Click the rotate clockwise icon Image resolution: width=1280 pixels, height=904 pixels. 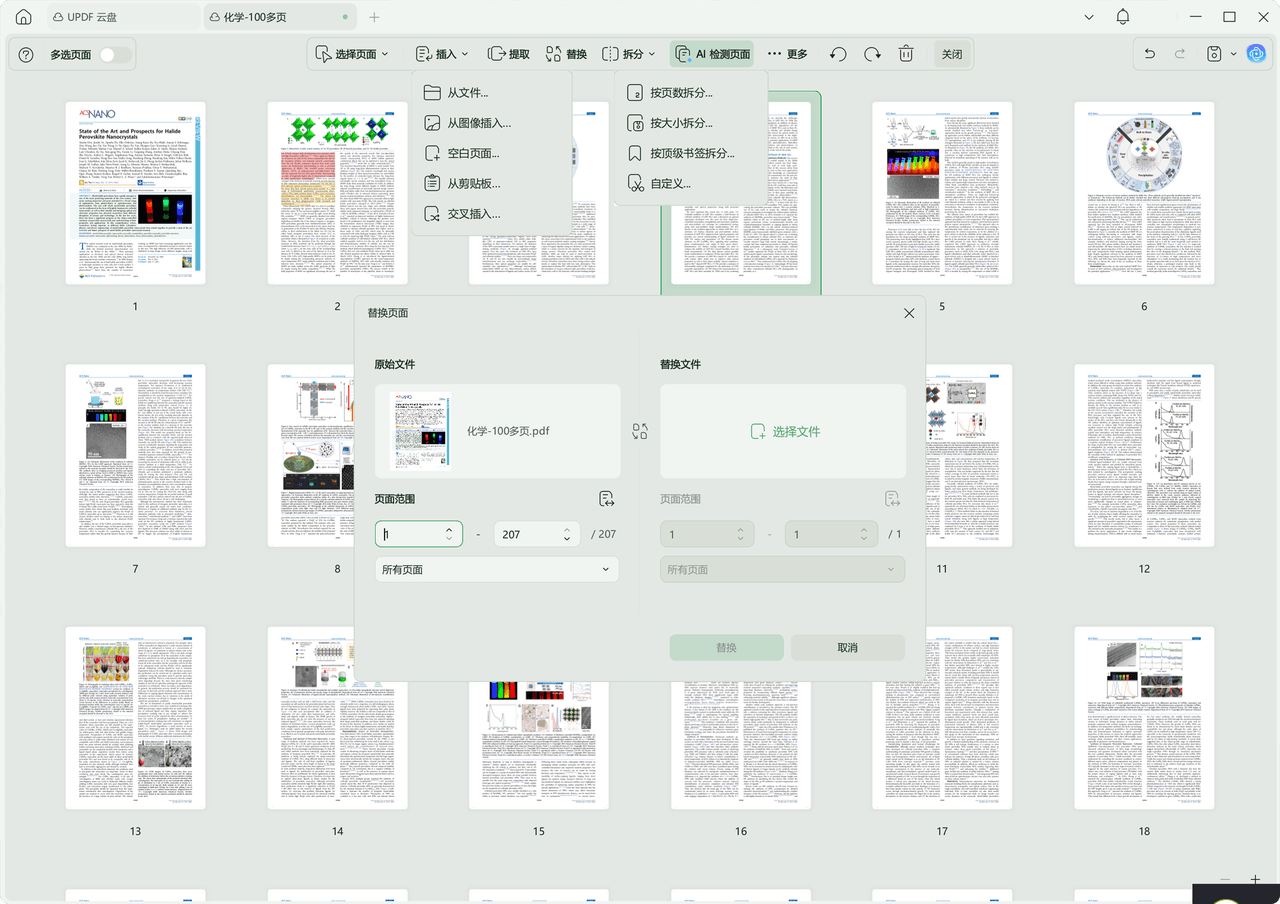pyautogui.click(x=872, y=54)
